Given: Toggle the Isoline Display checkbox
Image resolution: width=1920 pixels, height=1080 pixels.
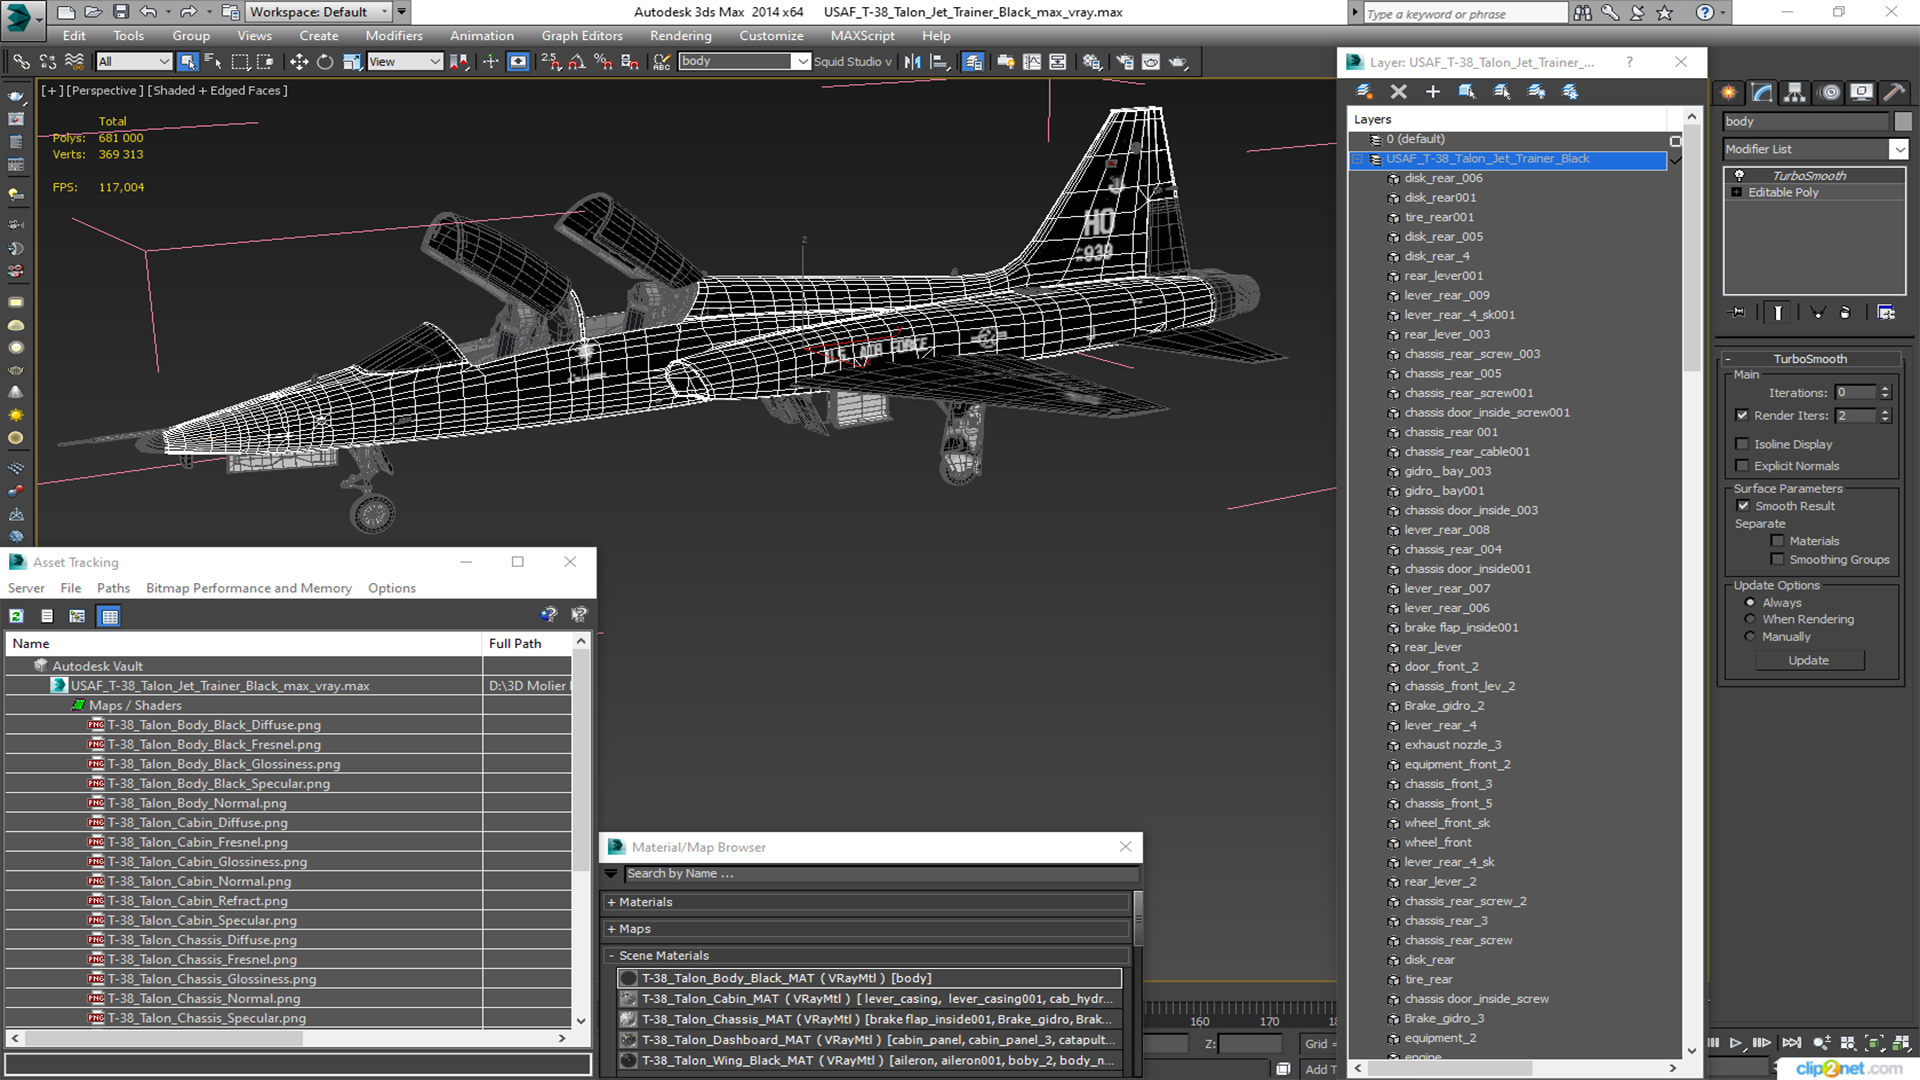Looking at the screenshot, I should coord(1742,444).
